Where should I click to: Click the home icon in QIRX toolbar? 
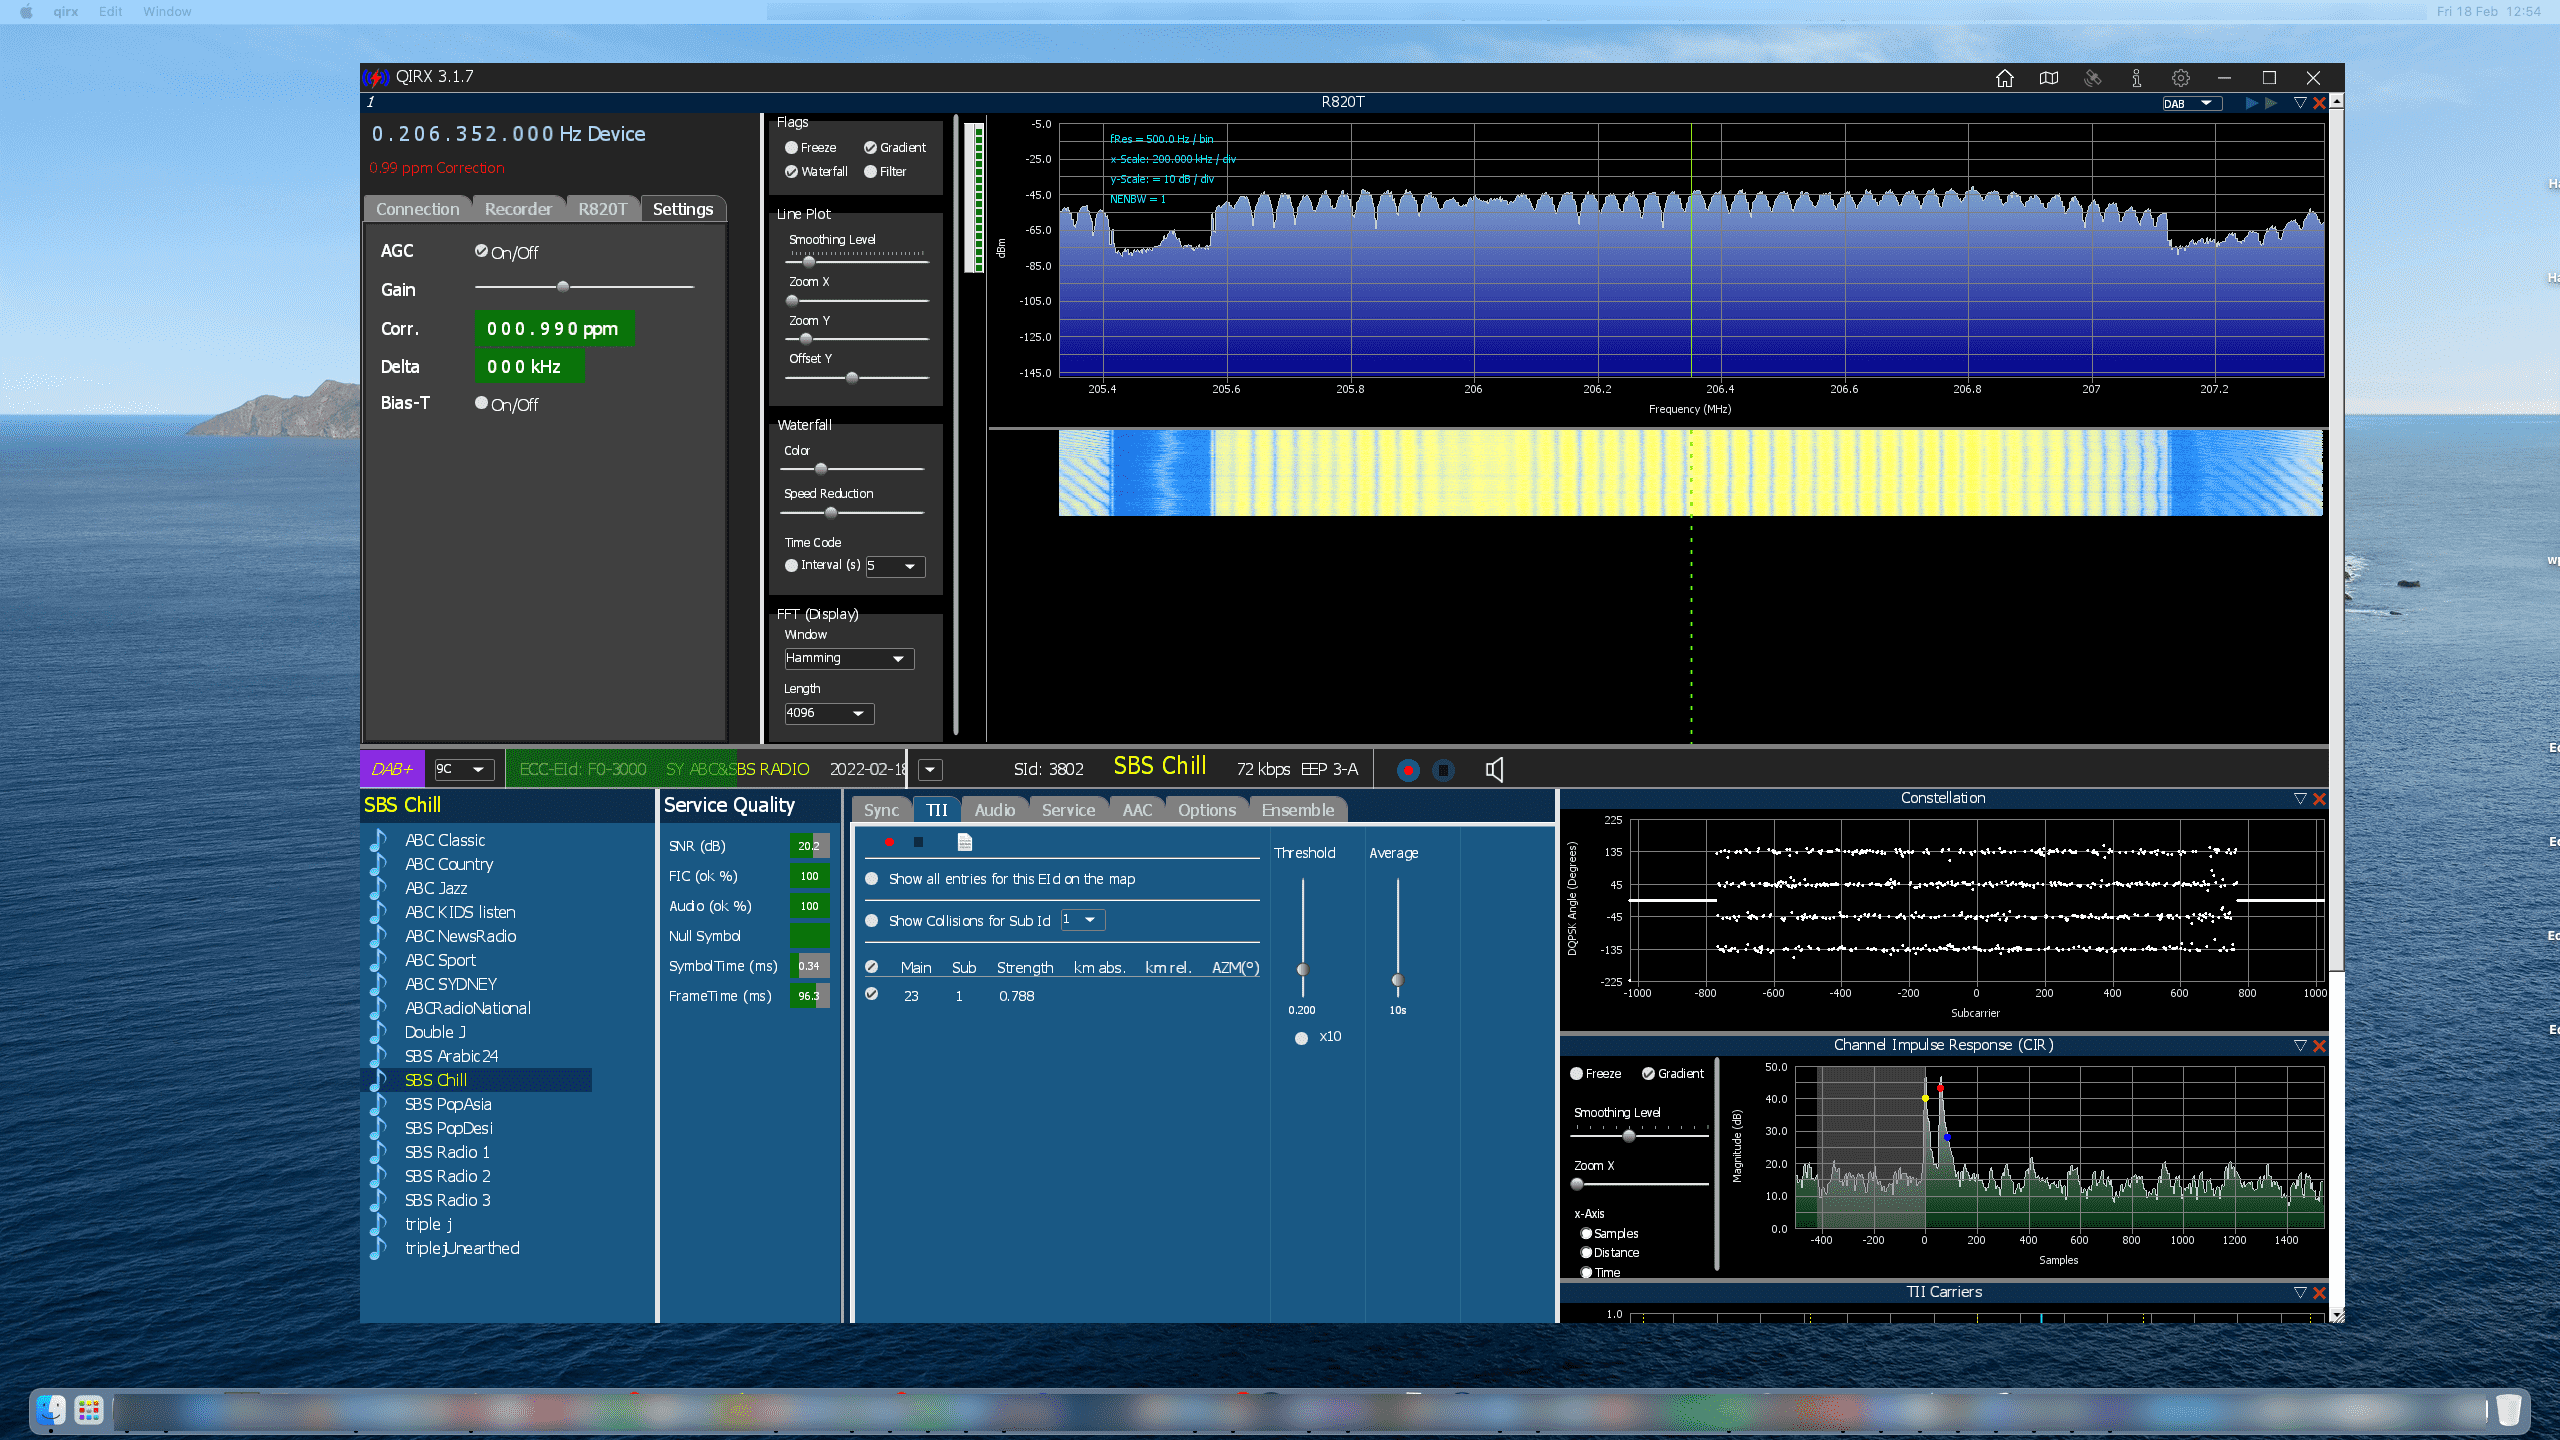[2003, 76]
